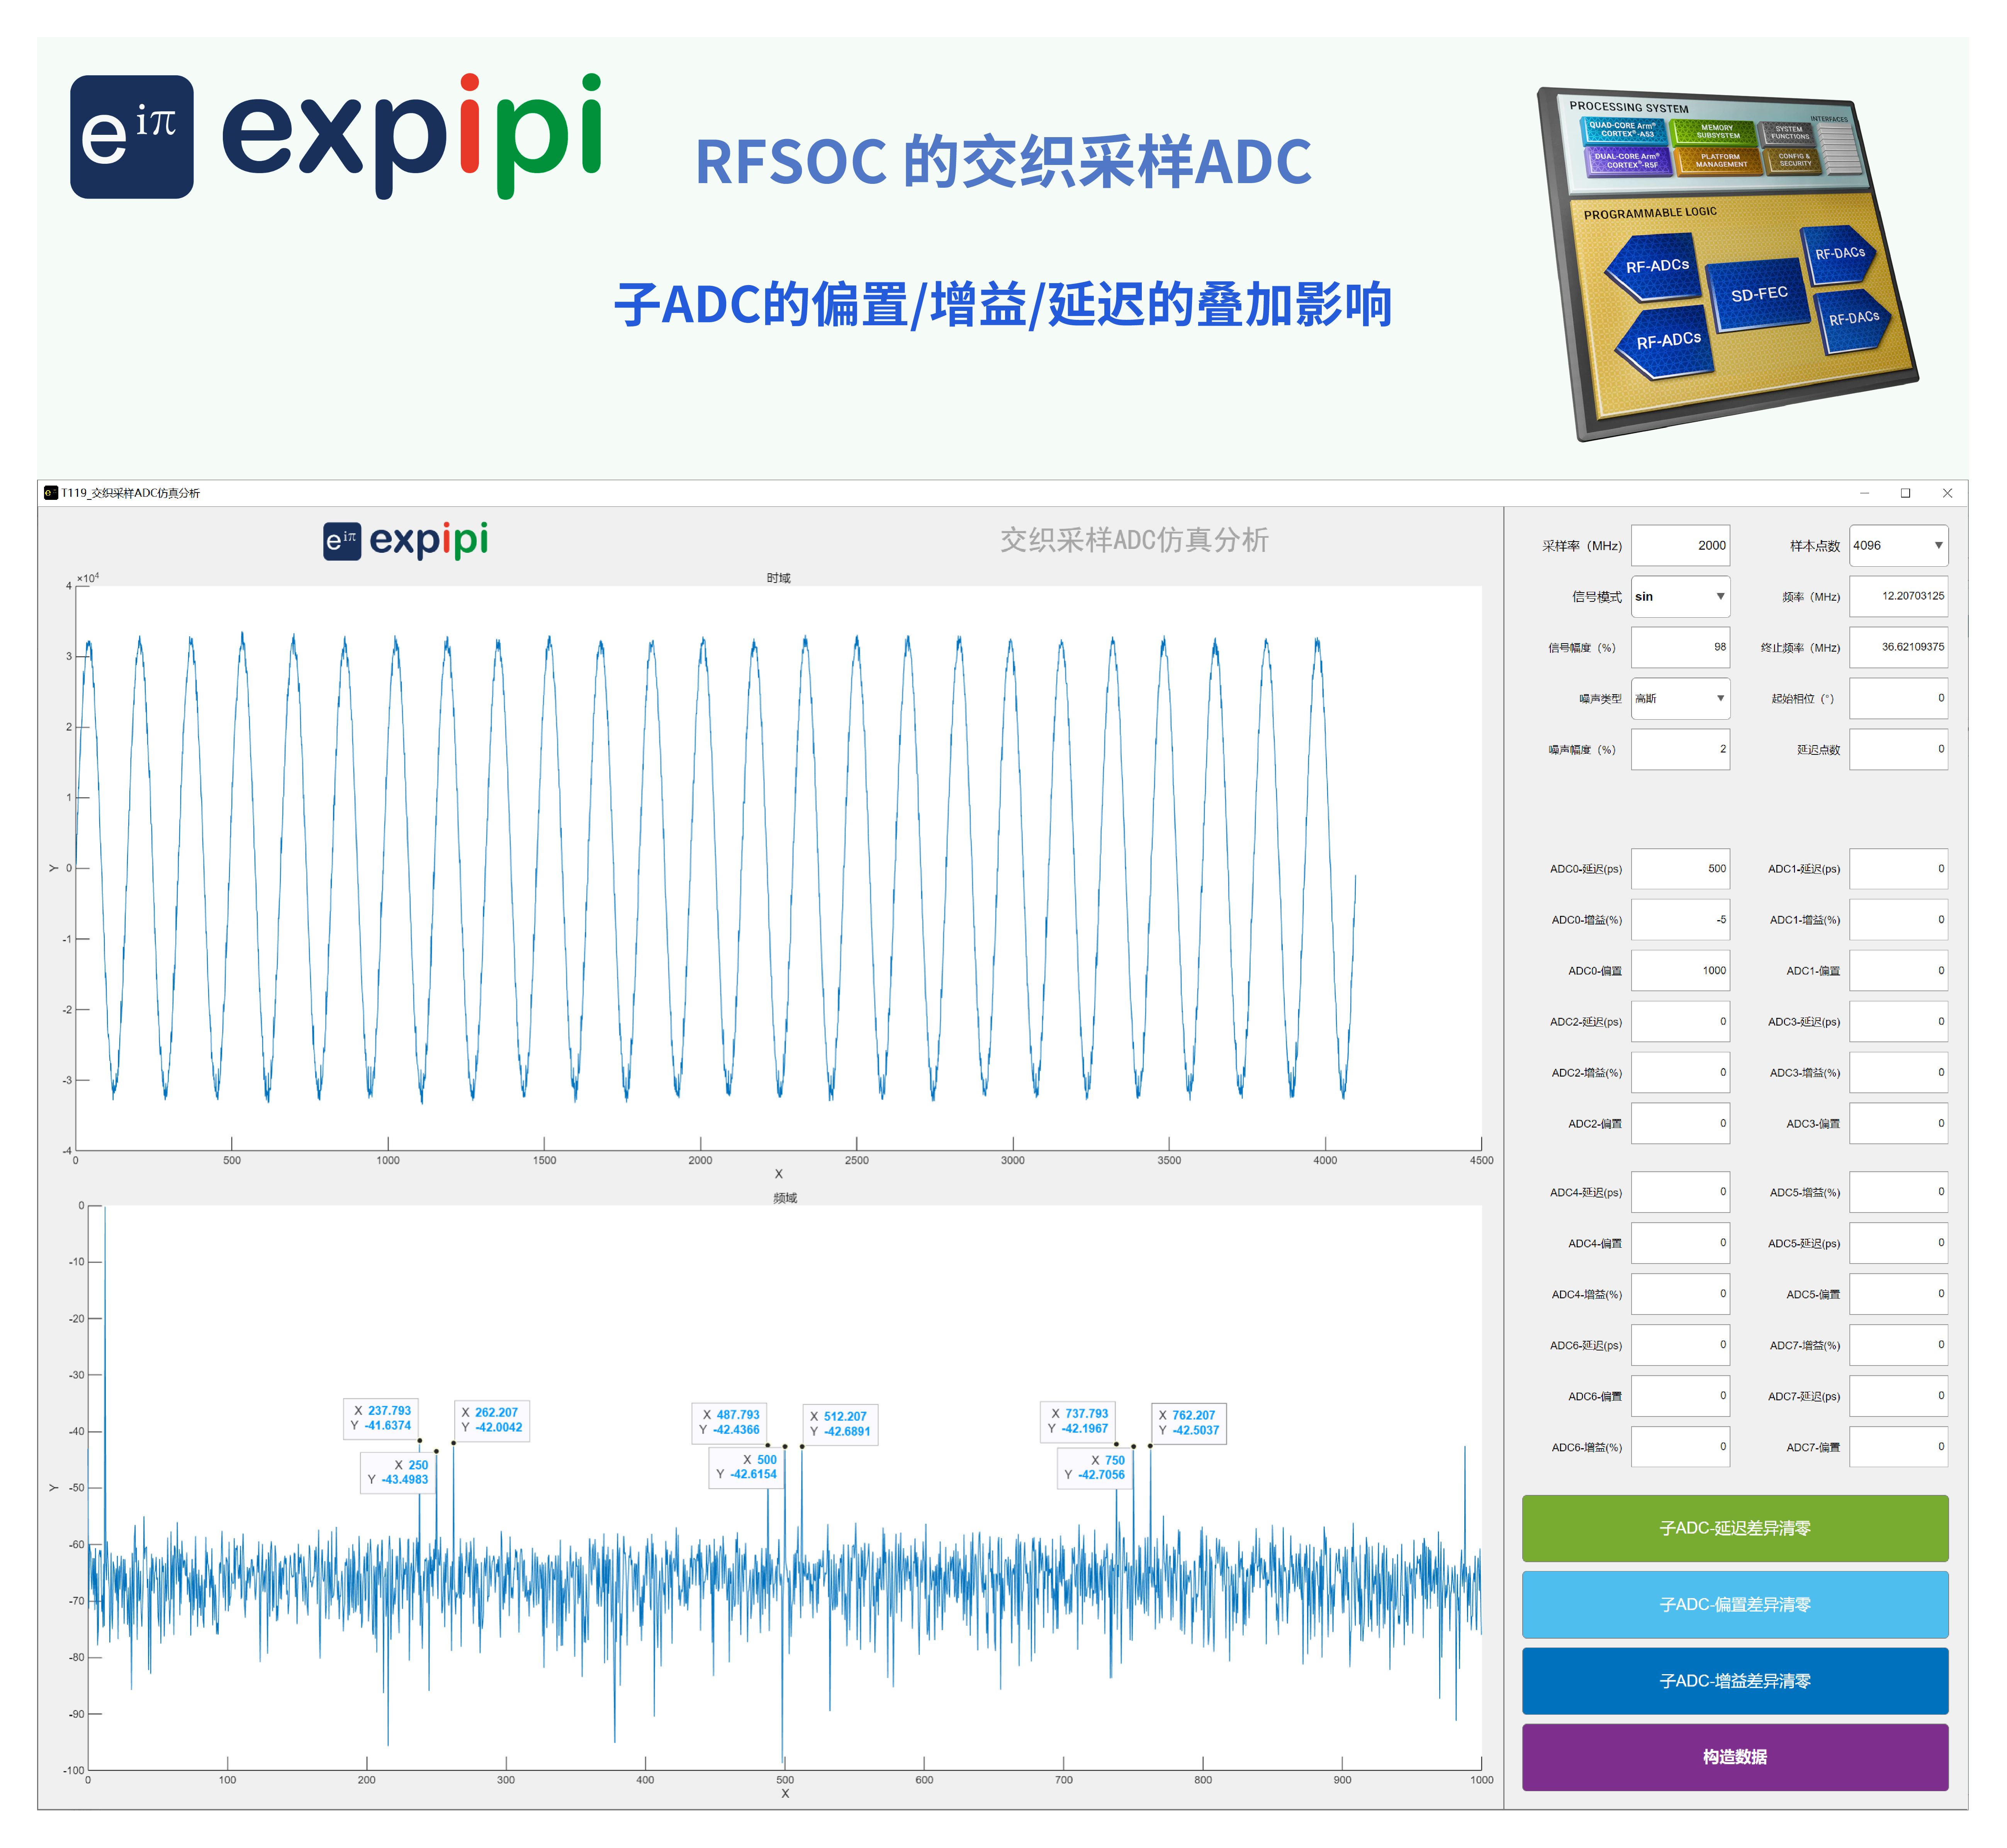Click the ADC6-增益(%) input field

(x=1680, y=1447)
